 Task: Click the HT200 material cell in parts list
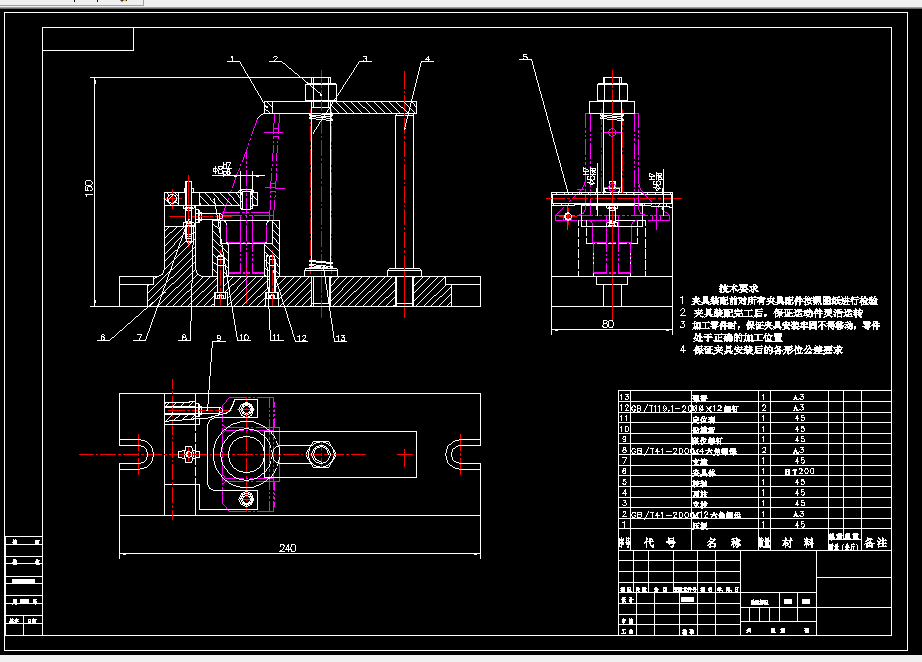pos(800,471)
